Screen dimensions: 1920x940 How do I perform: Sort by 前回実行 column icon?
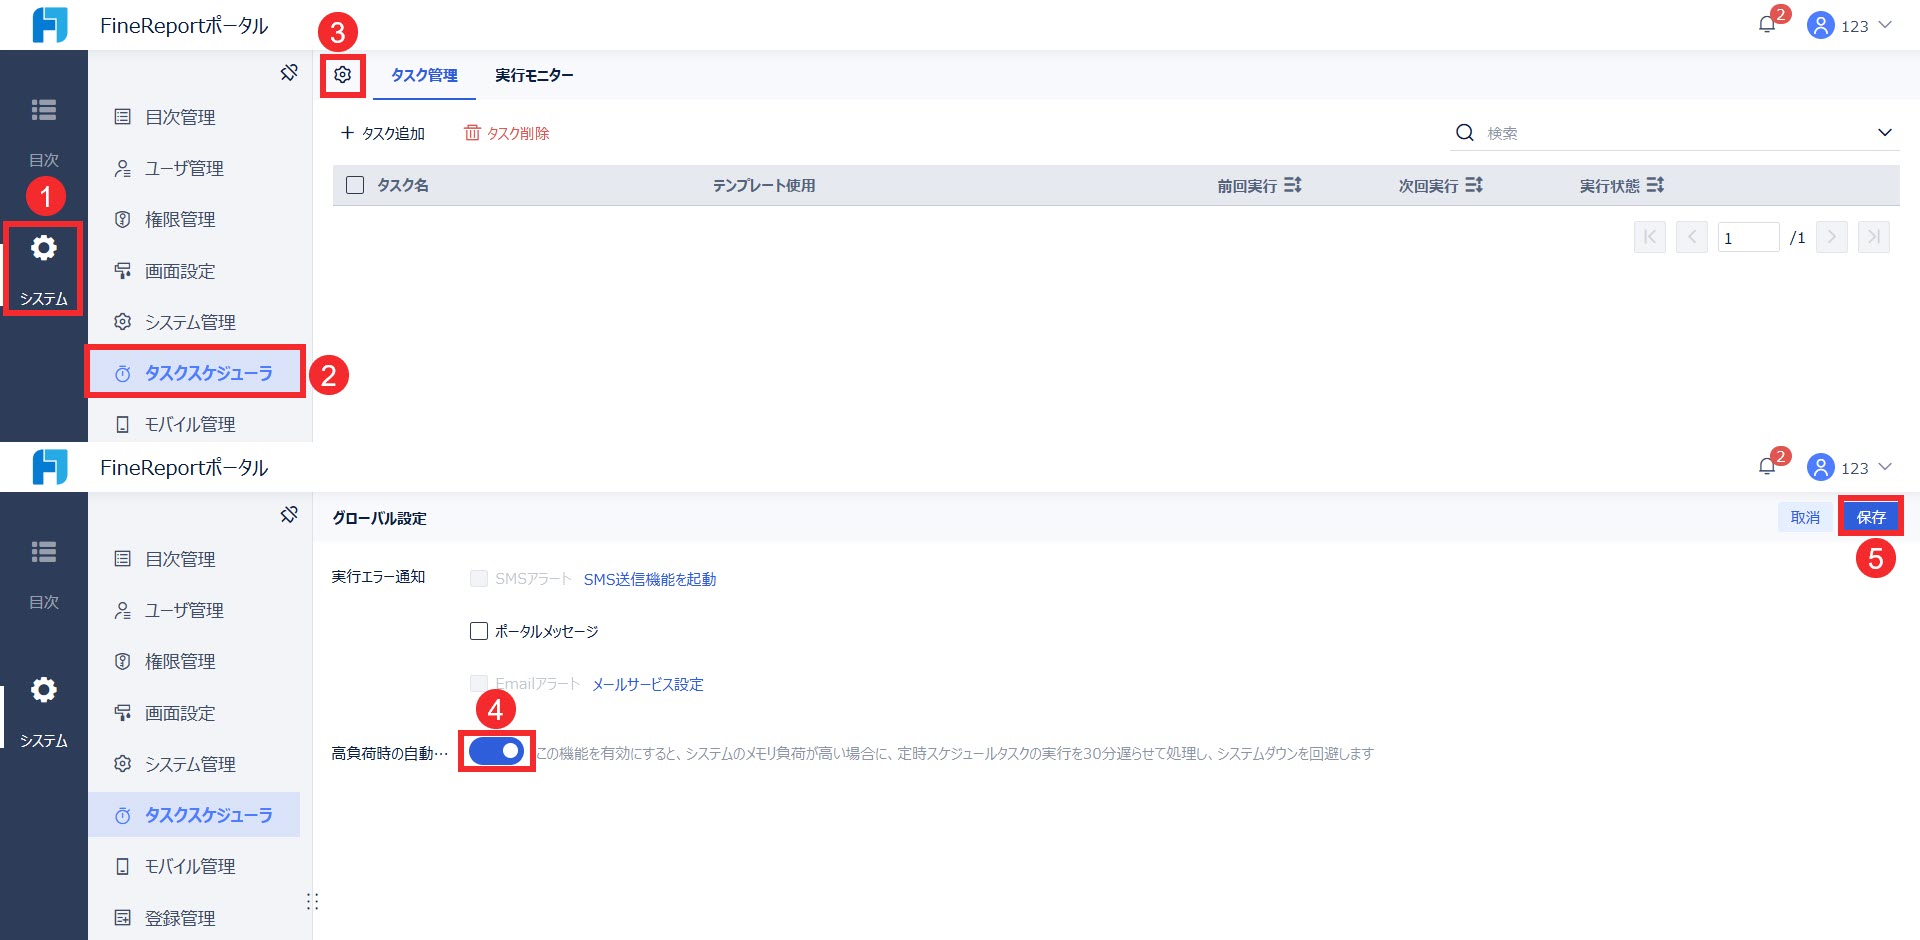[x=1293, y=185]
